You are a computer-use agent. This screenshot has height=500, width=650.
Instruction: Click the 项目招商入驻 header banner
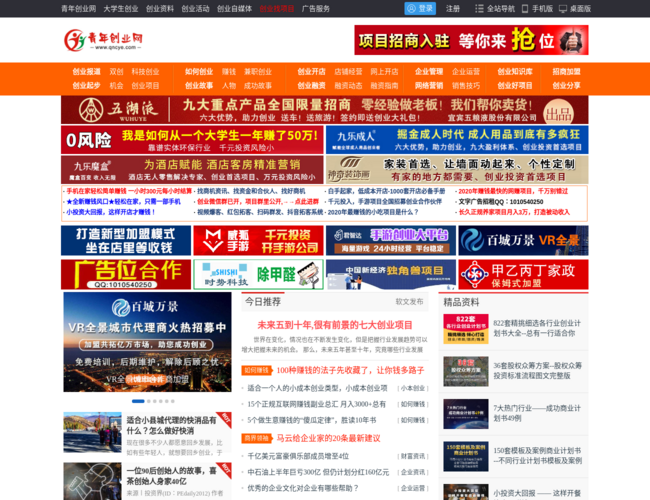click(x=471, y=40)
